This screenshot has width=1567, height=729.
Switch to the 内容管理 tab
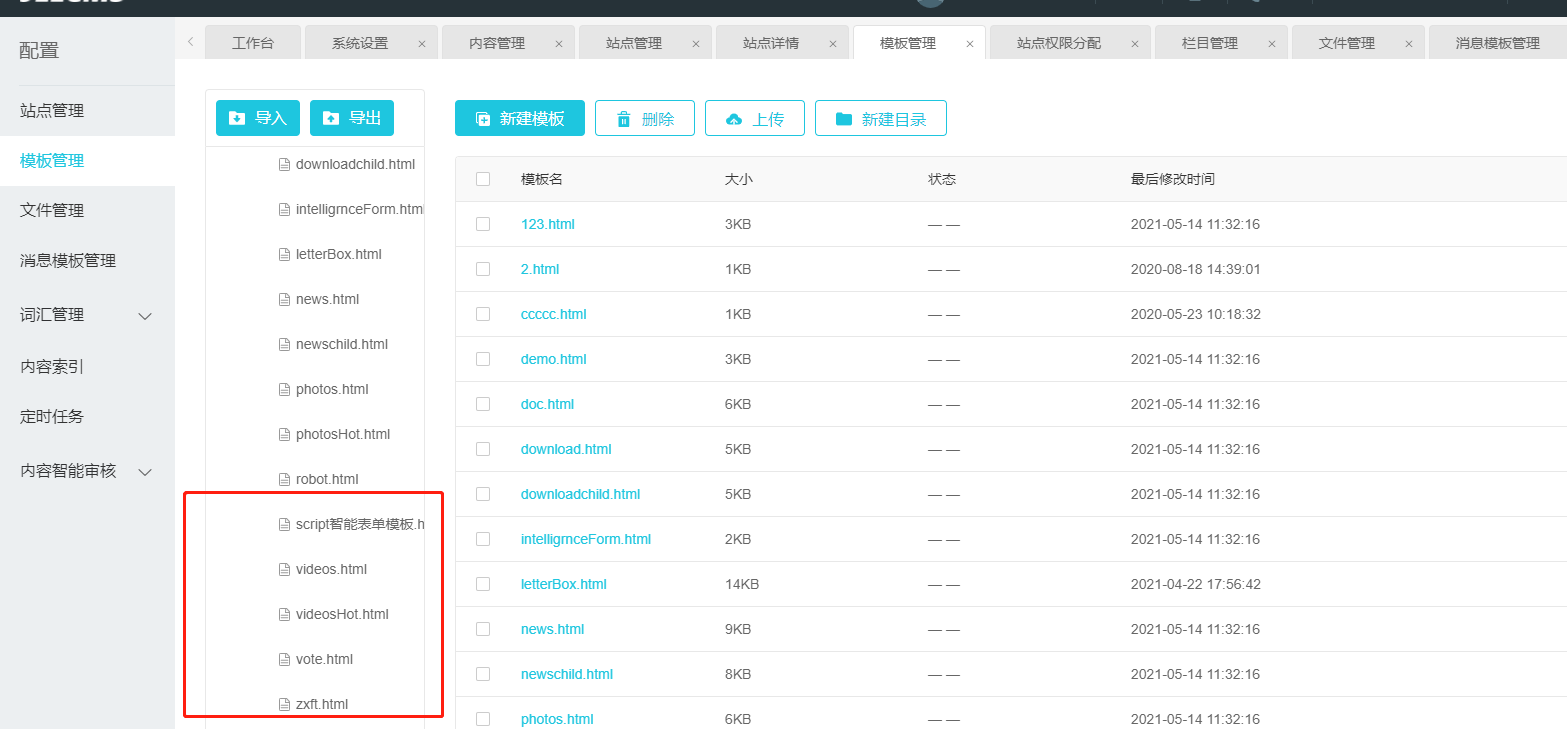497,43
